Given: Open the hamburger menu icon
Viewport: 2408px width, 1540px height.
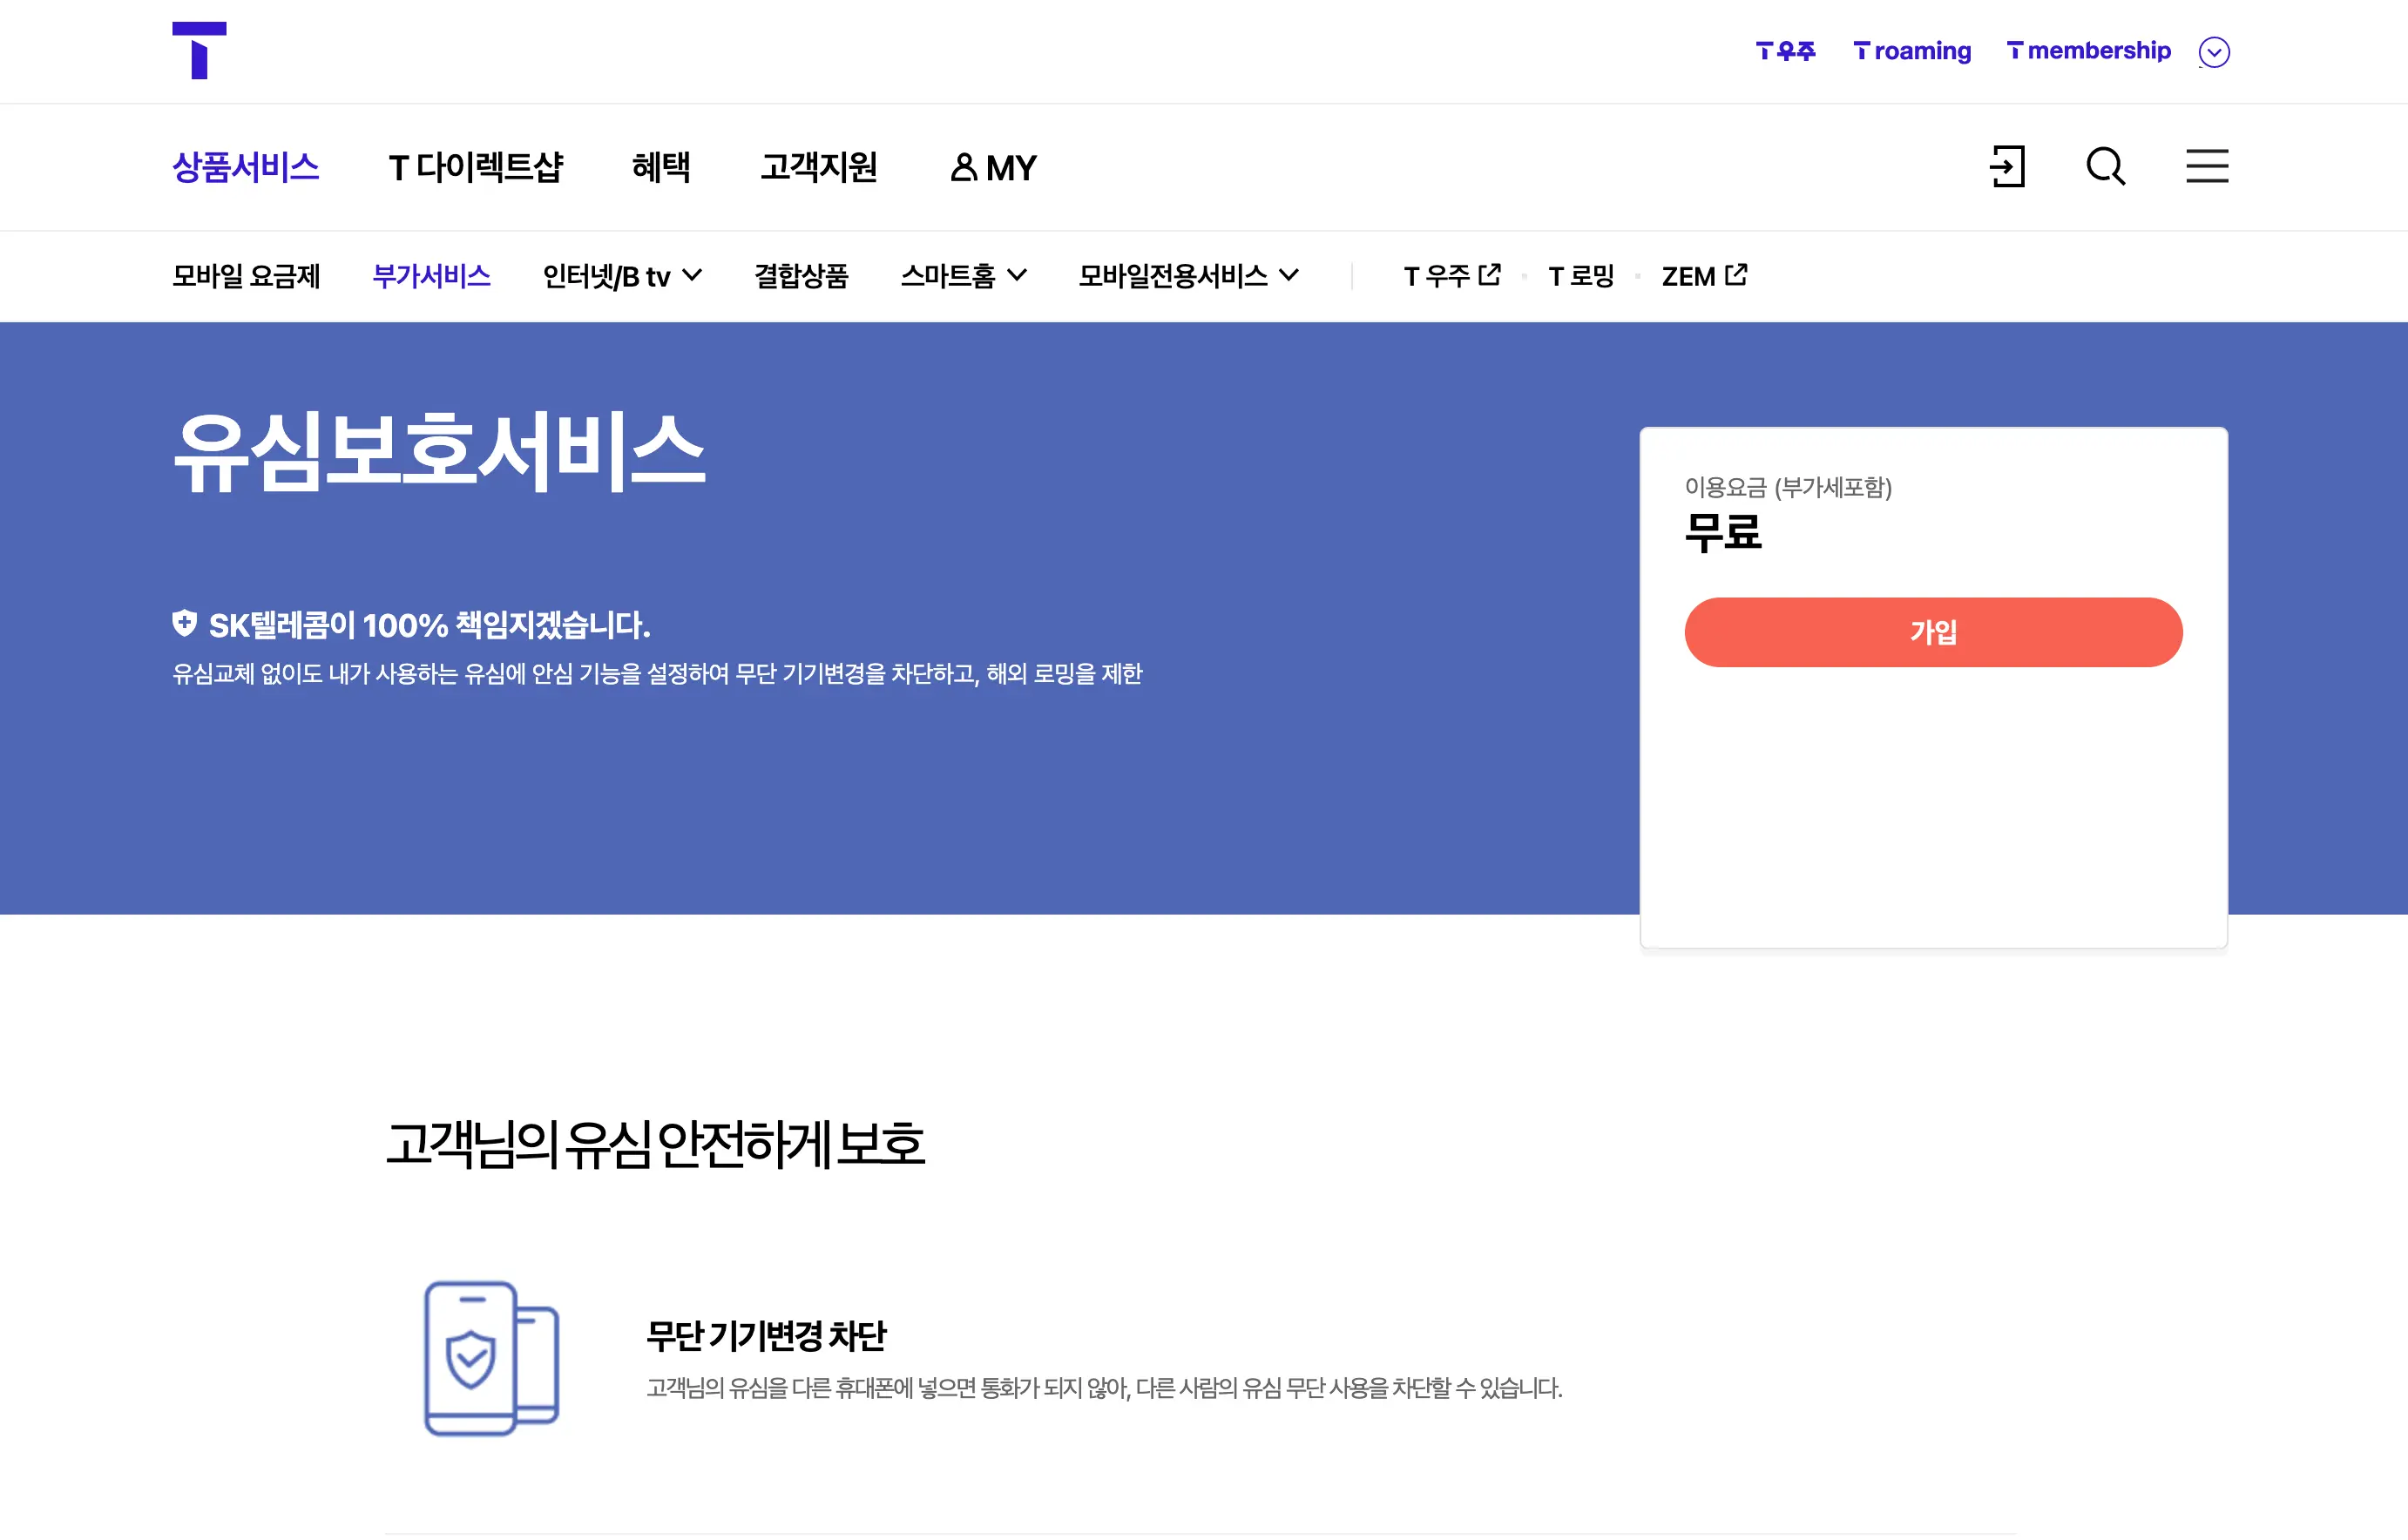Looking at the screenshot, I should coord(2207,166).
